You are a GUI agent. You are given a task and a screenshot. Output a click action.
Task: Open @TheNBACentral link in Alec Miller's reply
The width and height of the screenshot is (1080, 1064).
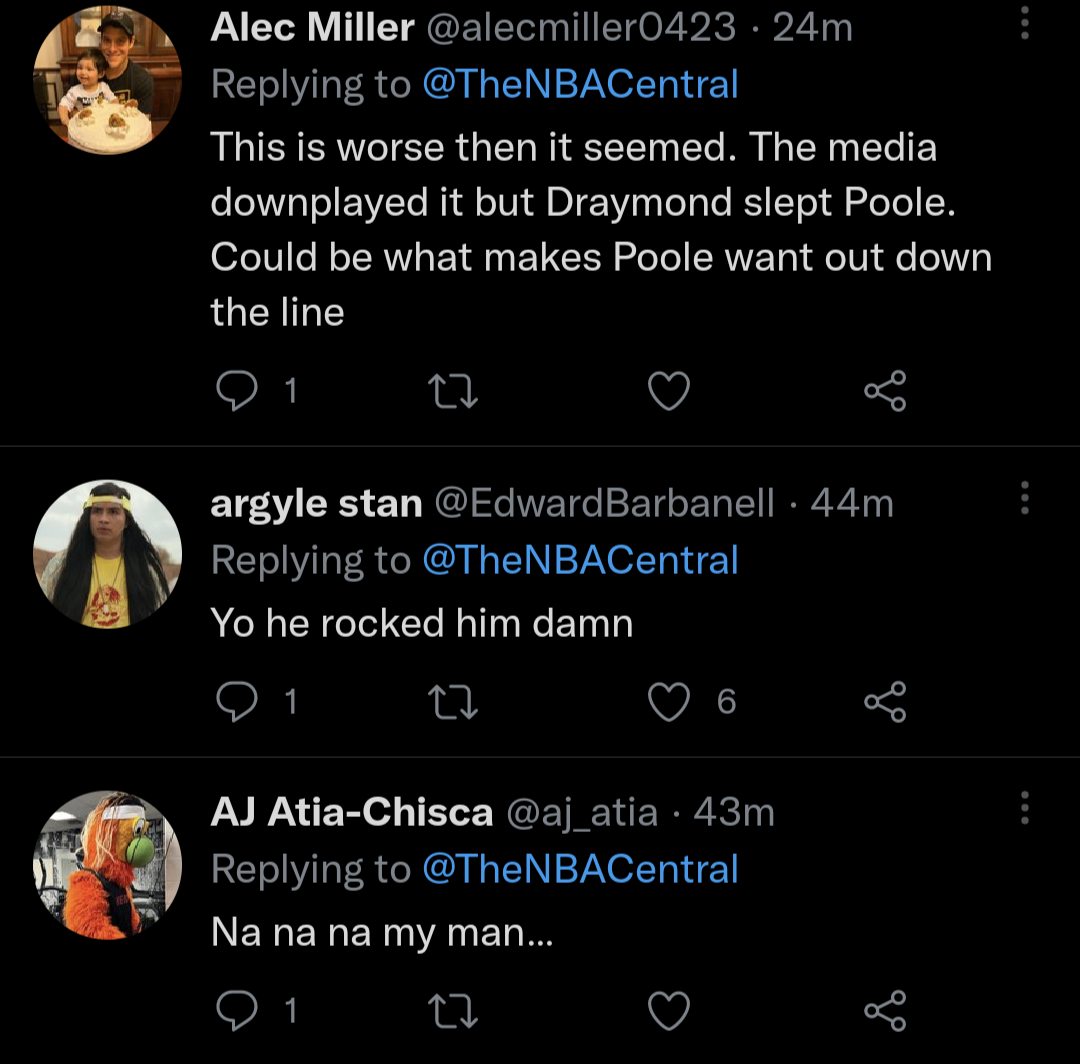click(580, 85)
